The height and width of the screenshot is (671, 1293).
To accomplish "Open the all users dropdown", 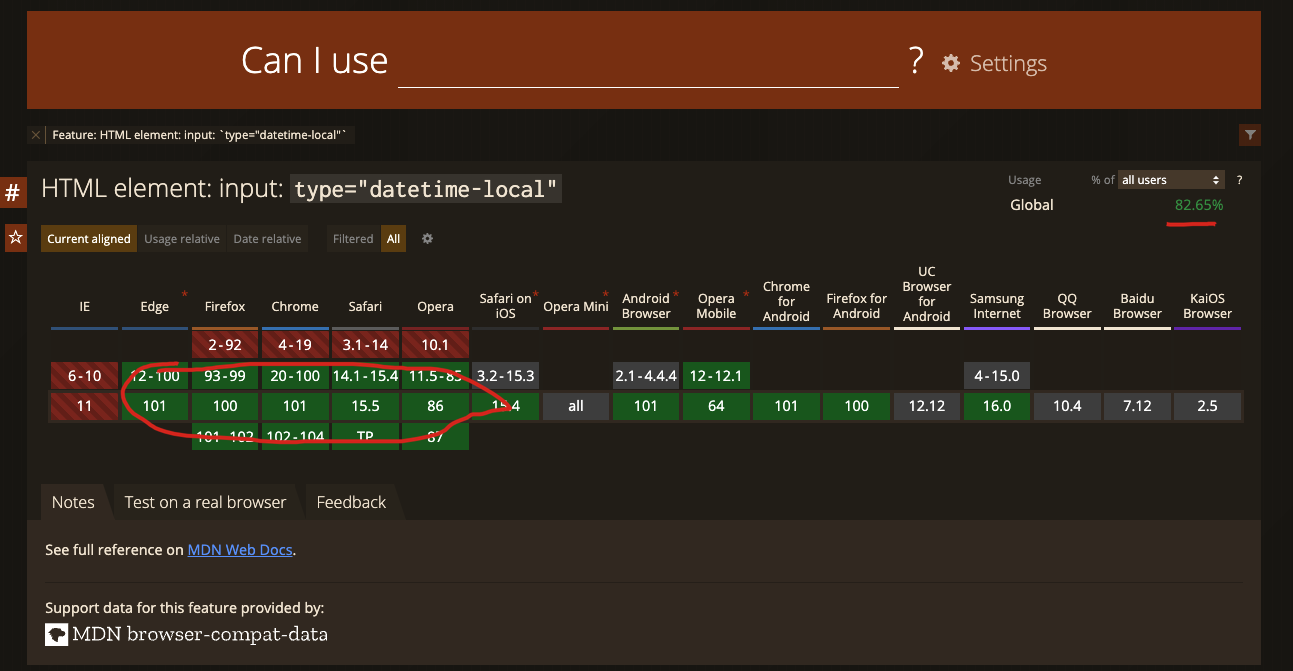I will [1171, 180].
